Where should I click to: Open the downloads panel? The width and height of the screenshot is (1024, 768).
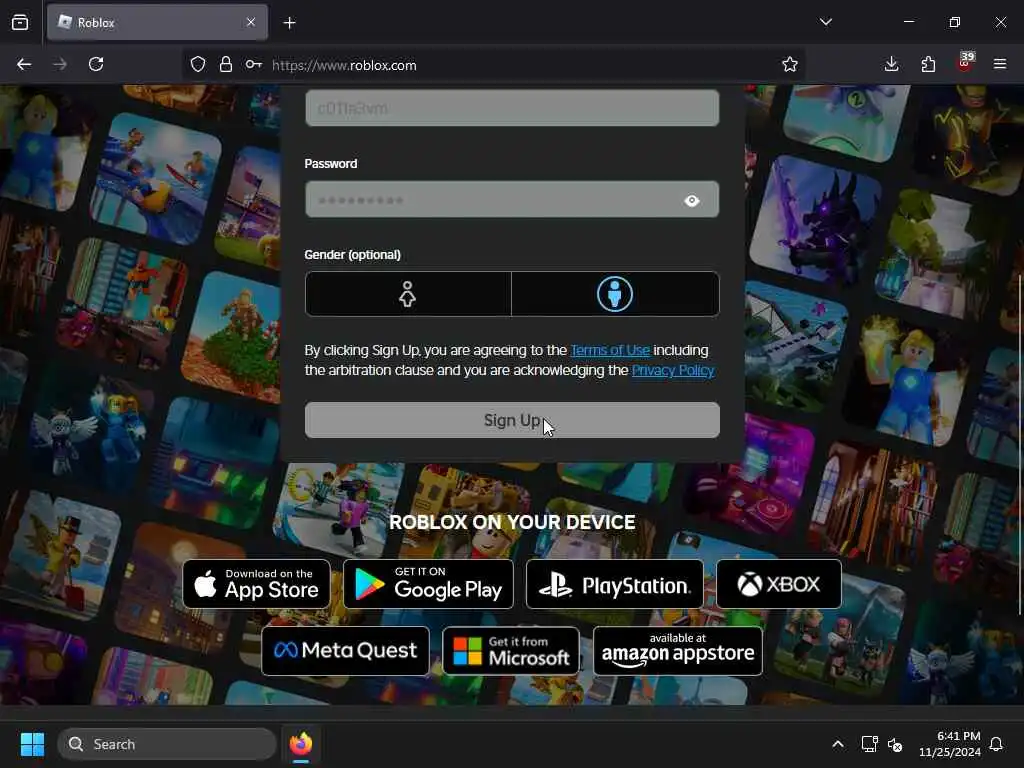click(x=891, y=64)
